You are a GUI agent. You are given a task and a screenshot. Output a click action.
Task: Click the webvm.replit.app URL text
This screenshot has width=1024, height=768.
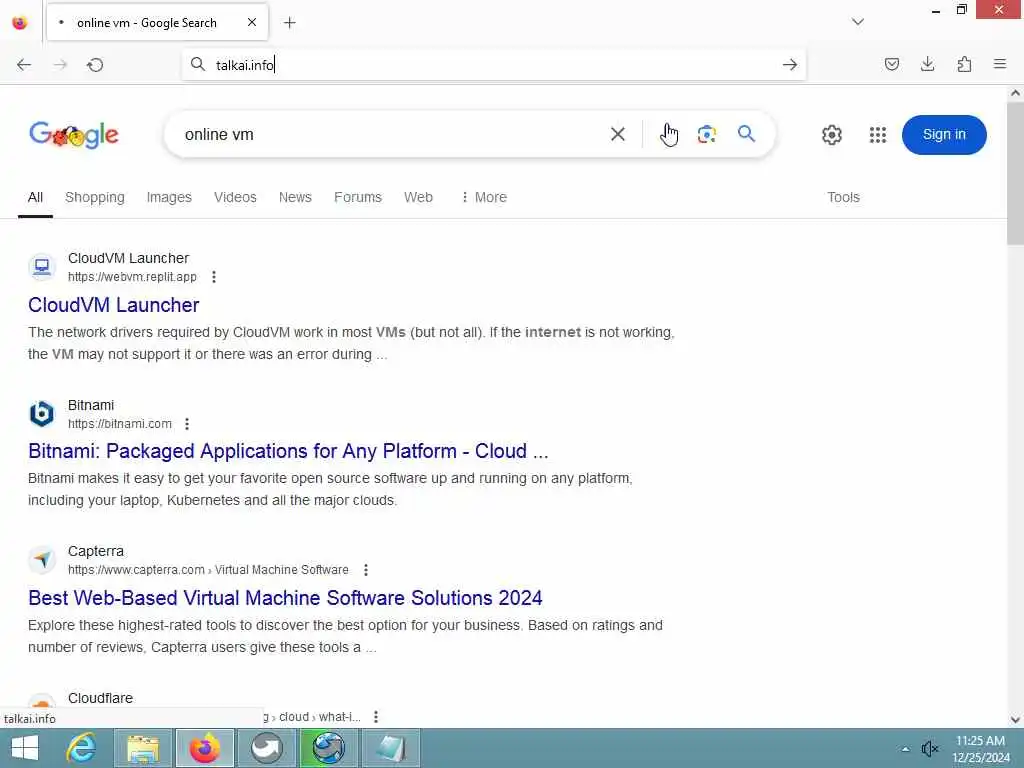(x=132, y=277)
